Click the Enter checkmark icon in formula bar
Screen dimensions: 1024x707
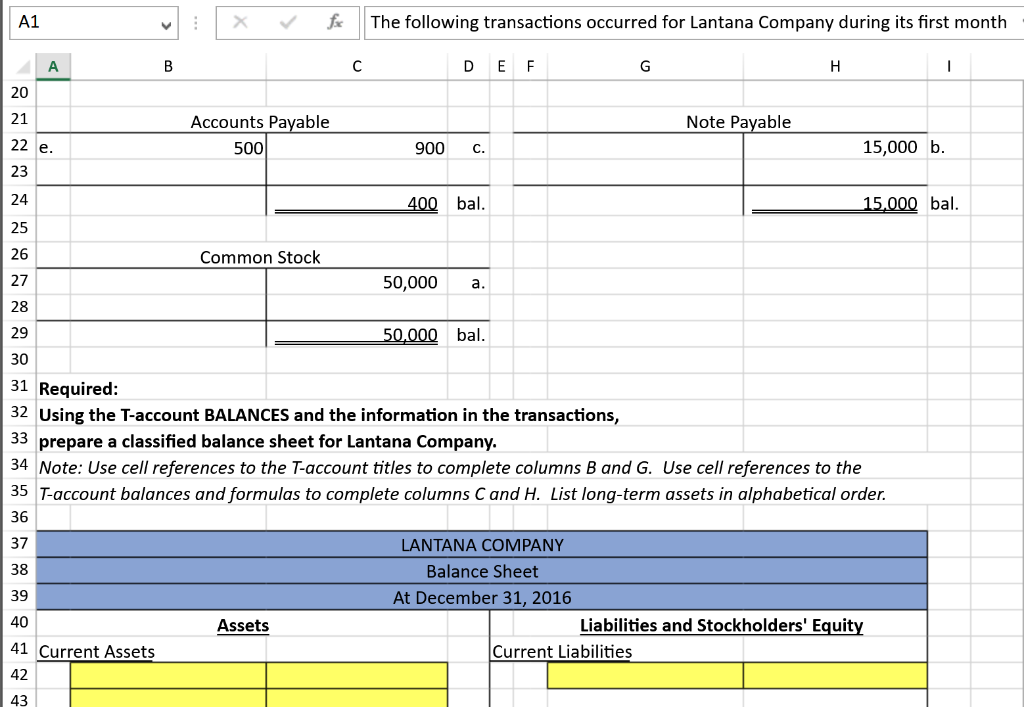coord(287,22)
